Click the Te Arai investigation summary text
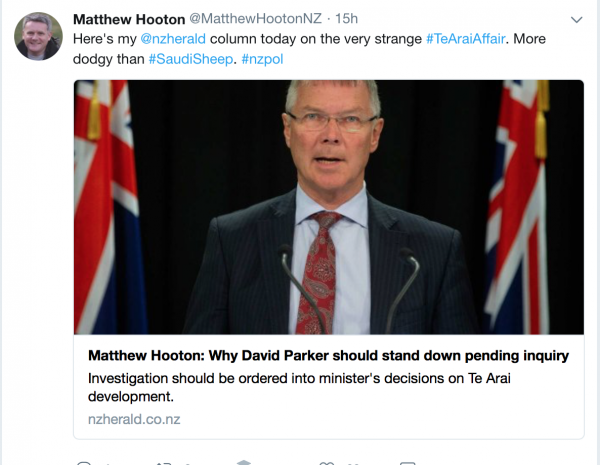The width and height of the screenshot is (600, 465). [299, 387]
